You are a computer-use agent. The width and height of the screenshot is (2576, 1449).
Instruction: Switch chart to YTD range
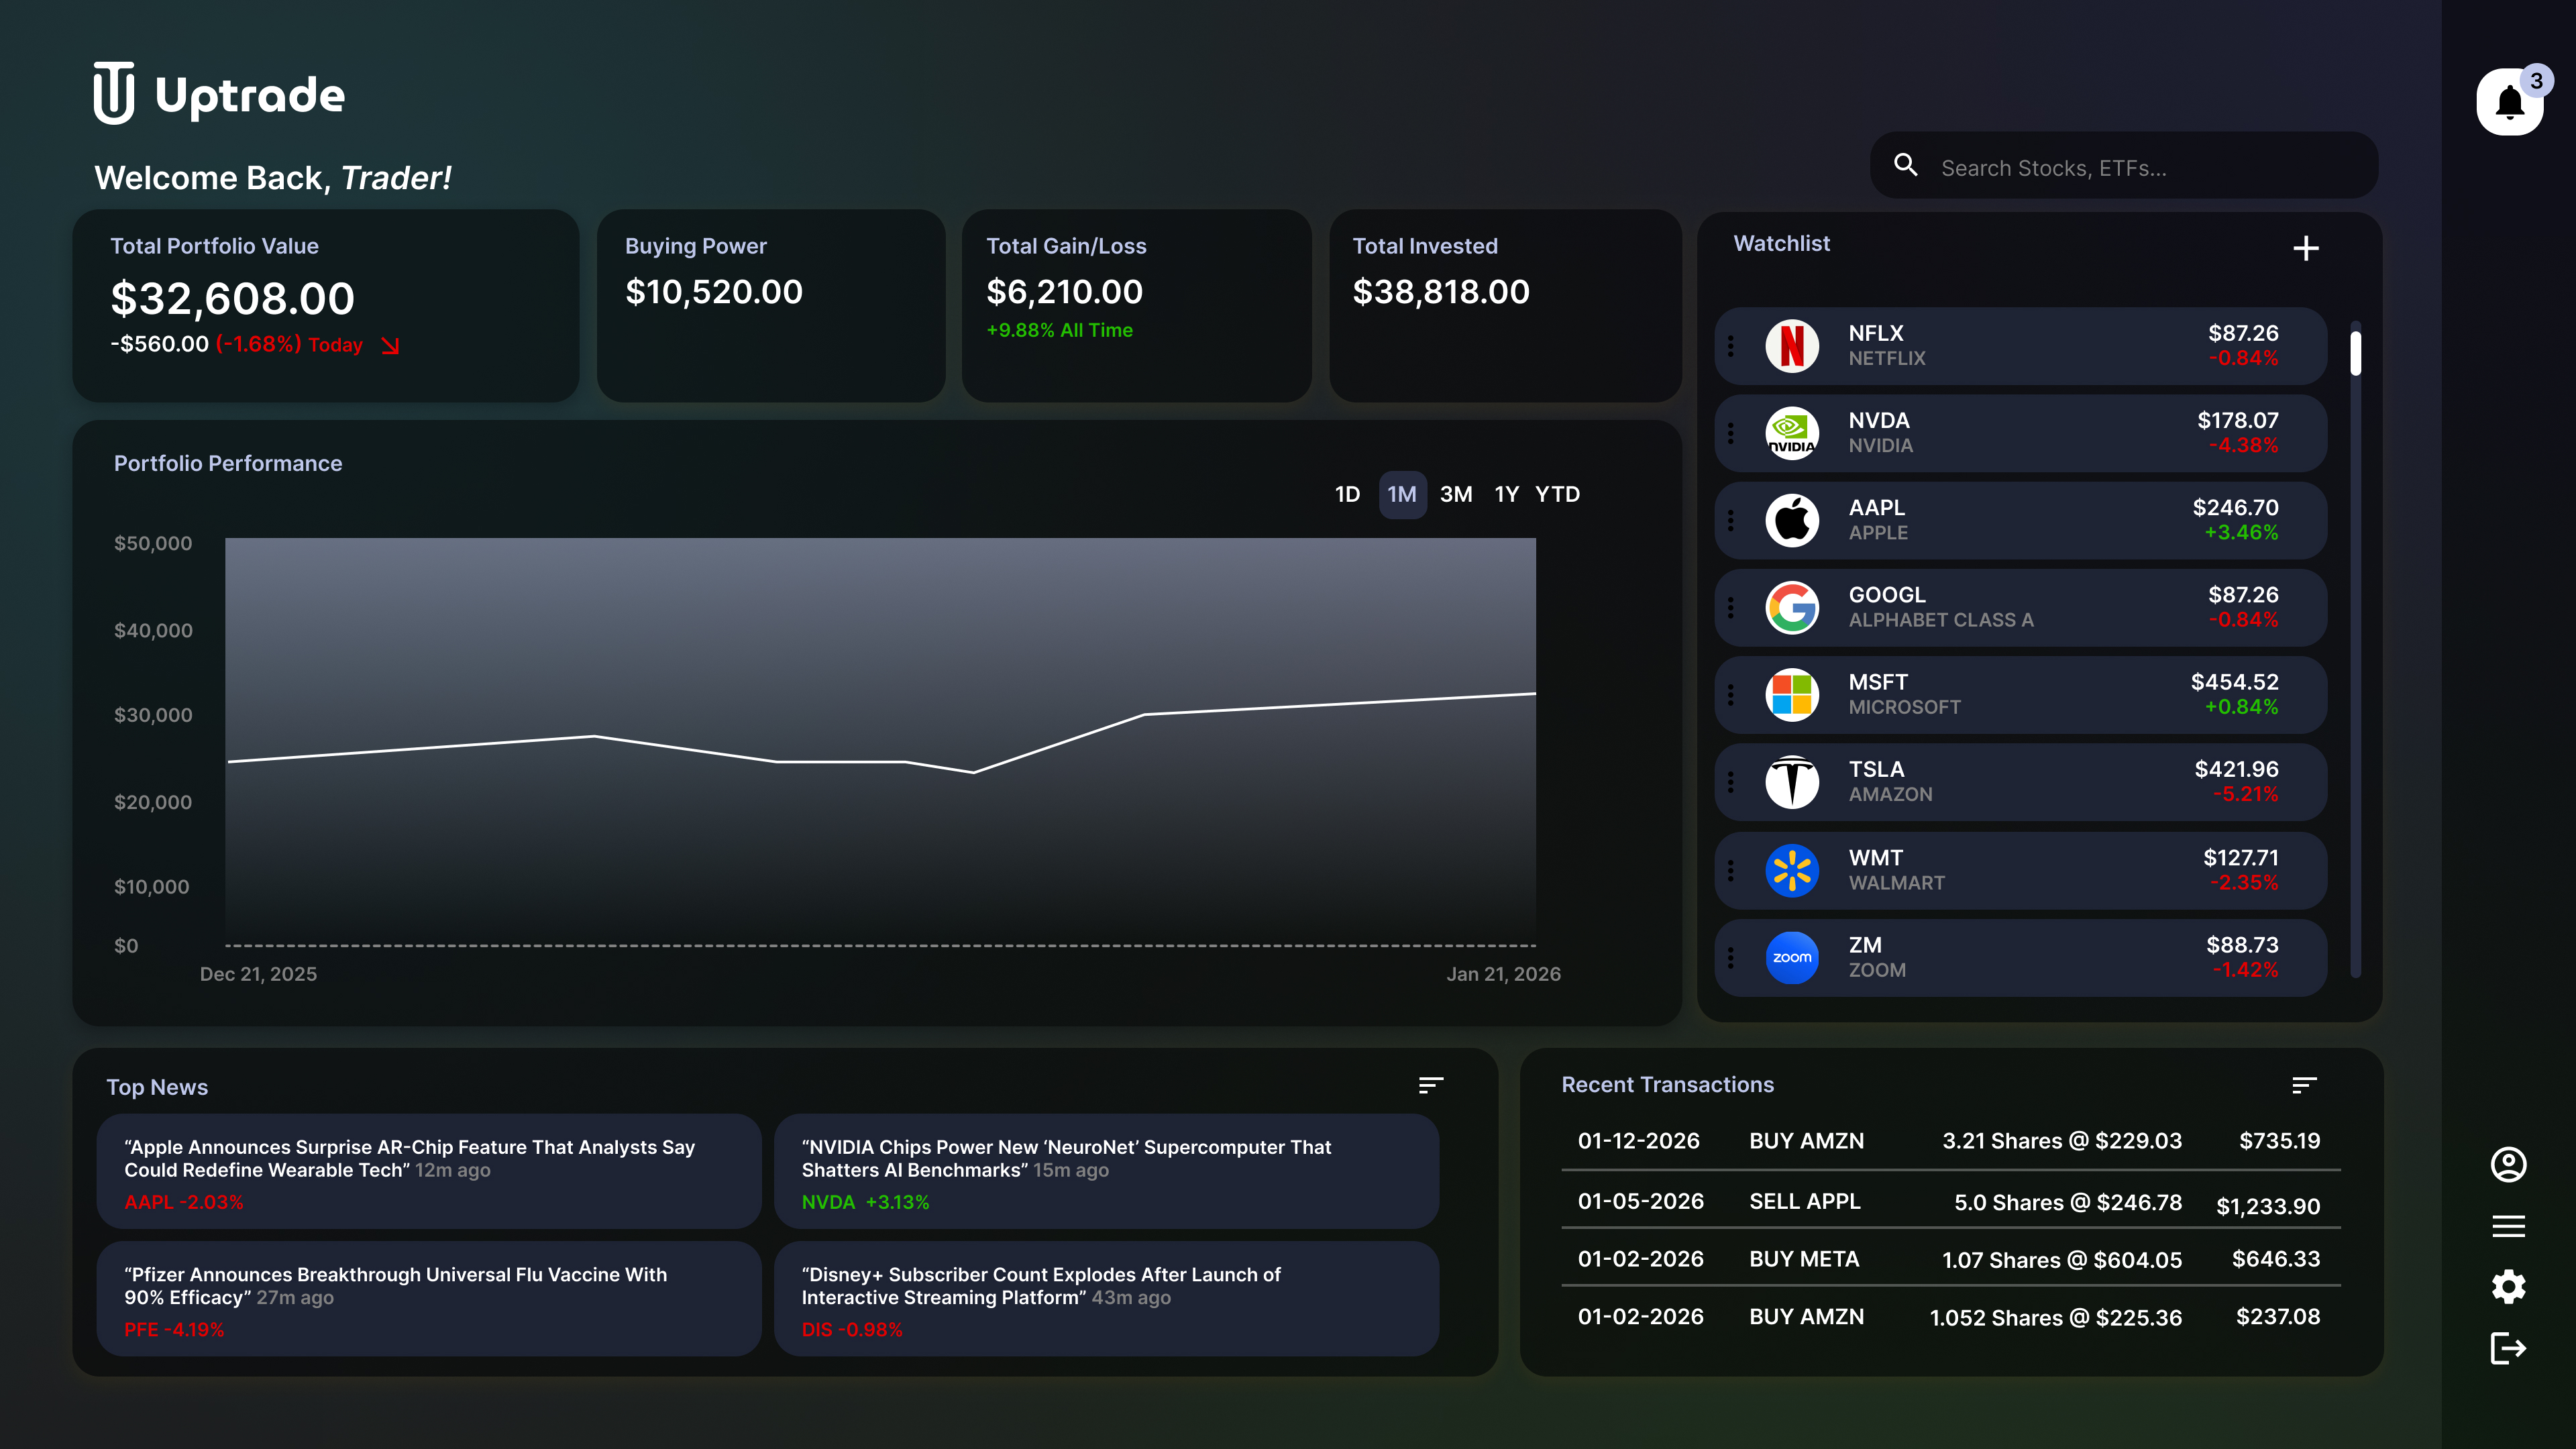(1558, 494)
